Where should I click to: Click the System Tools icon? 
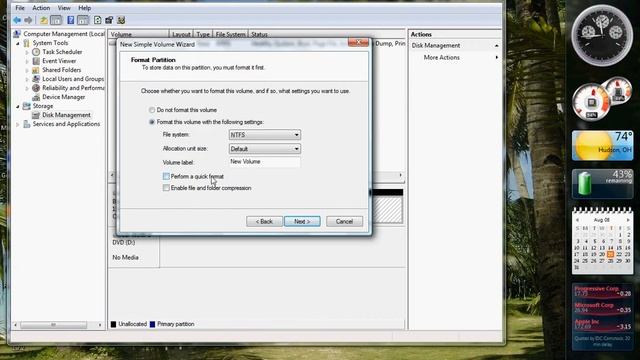[27, 43]
